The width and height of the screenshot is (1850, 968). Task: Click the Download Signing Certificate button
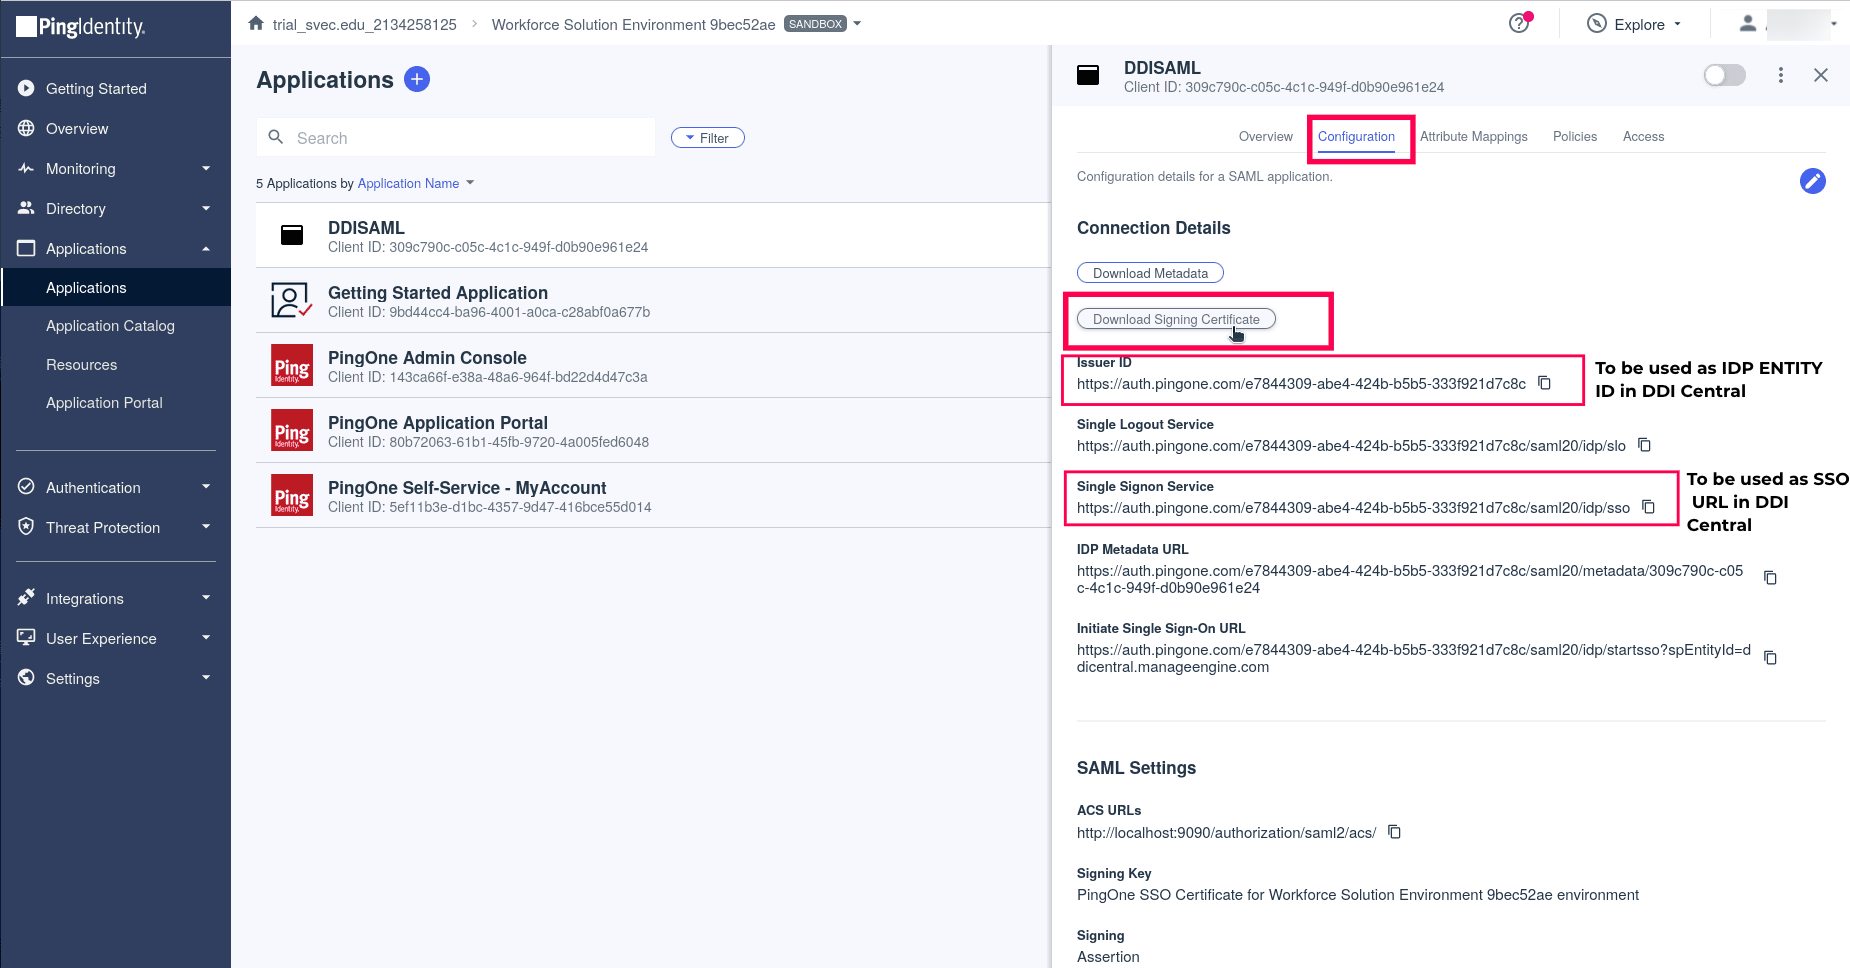(x=1176, y=319)
